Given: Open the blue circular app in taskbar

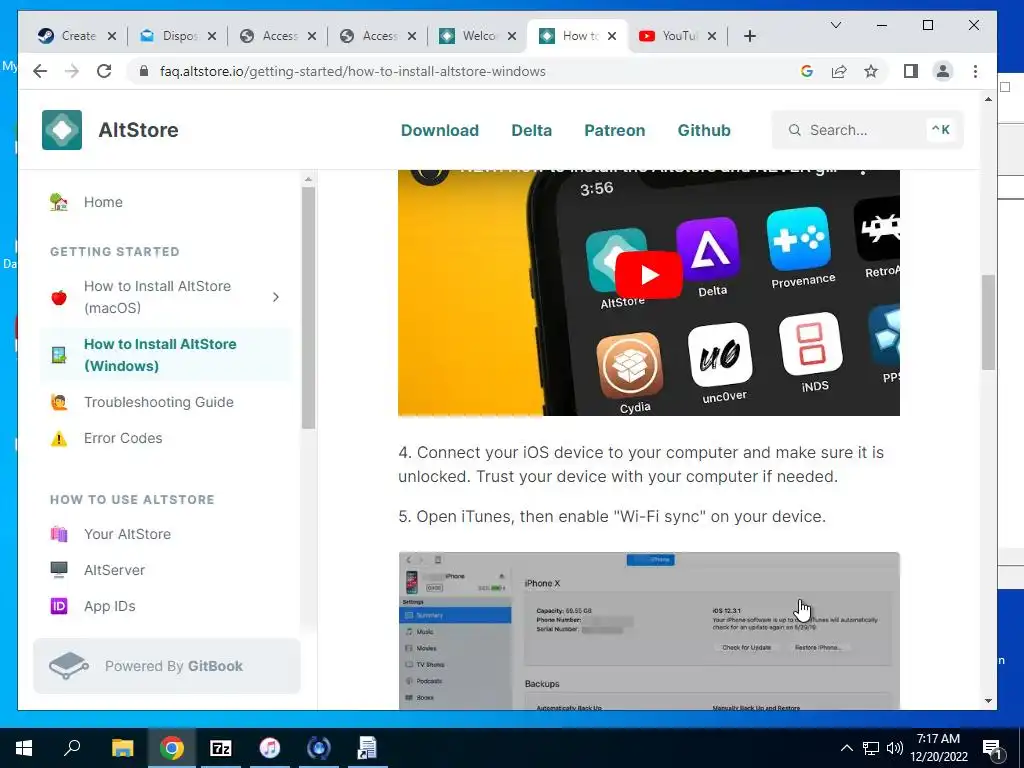Looking at the screenshot, I should click(x=319, y=748).
